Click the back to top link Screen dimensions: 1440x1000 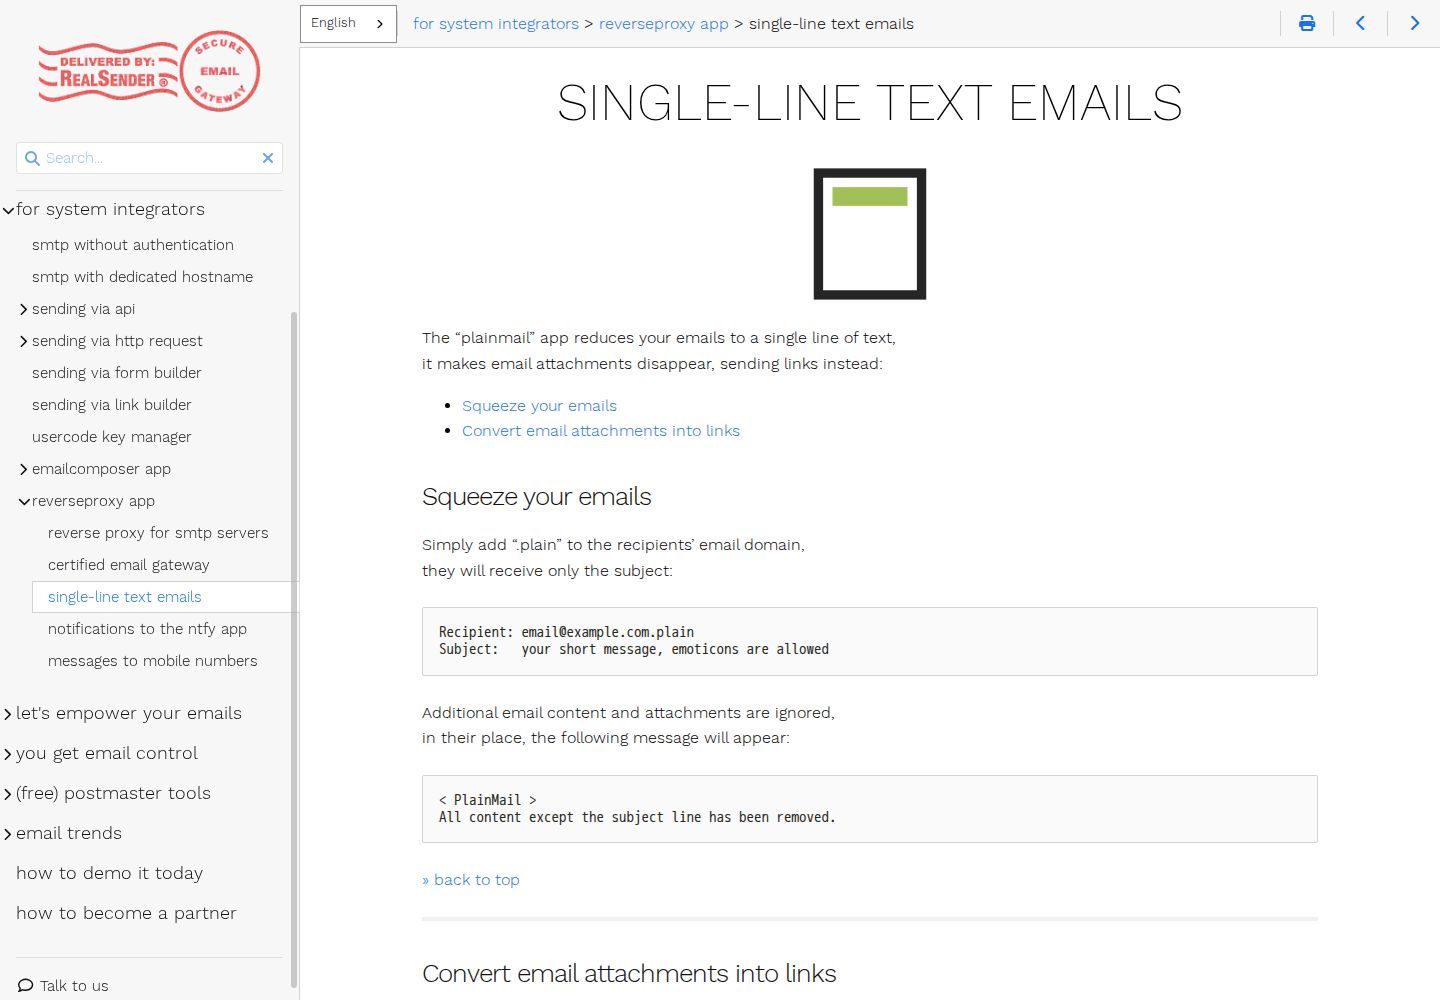[x=471, y=879]
